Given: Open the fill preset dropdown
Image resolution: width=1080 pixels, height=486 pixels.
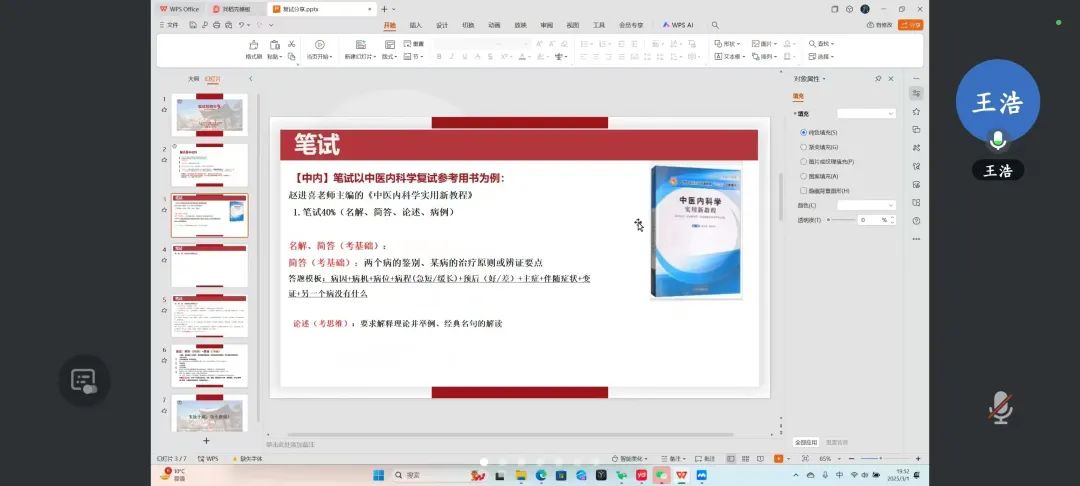Looking at the screenshot, I should [865, 114].
